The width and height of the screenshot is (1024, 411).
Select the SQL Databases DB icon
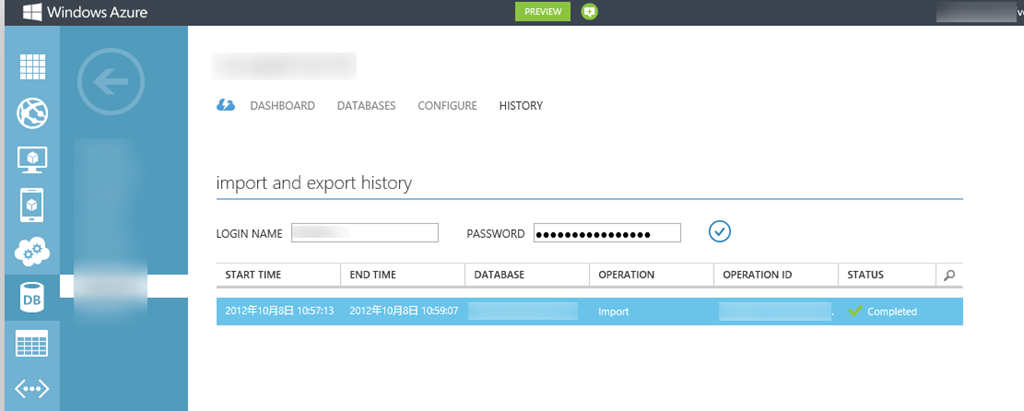[32, 298]
